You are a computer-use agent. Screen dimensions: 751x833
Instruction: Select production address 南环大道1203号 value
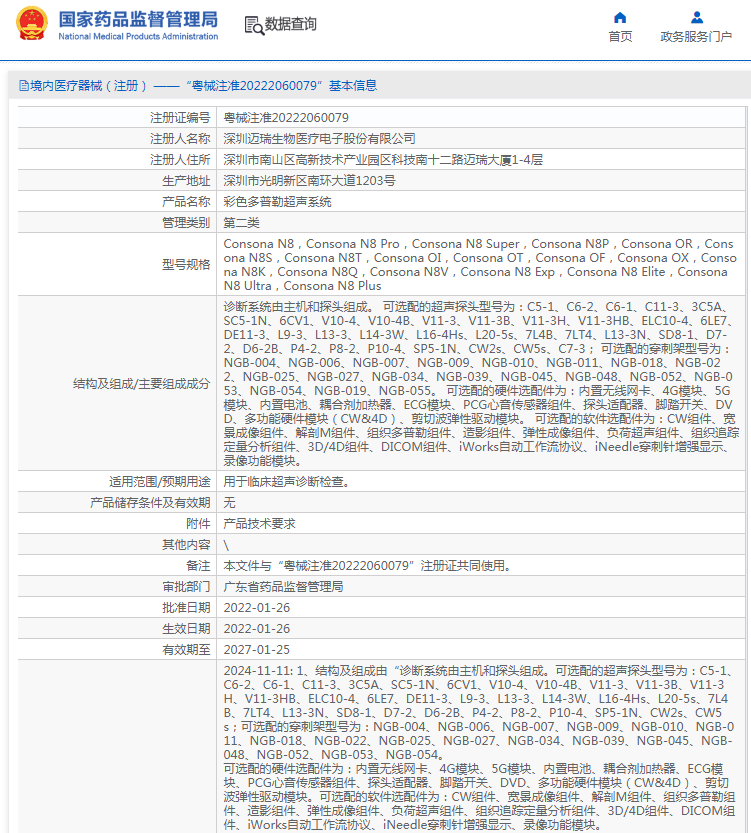pos(310,181)
